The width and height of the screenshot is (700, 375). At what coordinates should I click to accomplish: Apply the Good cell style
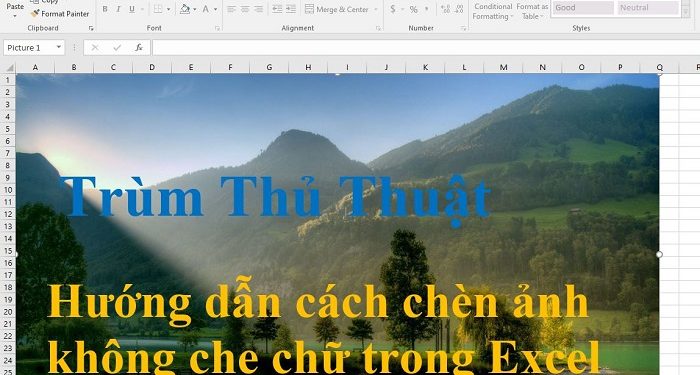point(583,8)
